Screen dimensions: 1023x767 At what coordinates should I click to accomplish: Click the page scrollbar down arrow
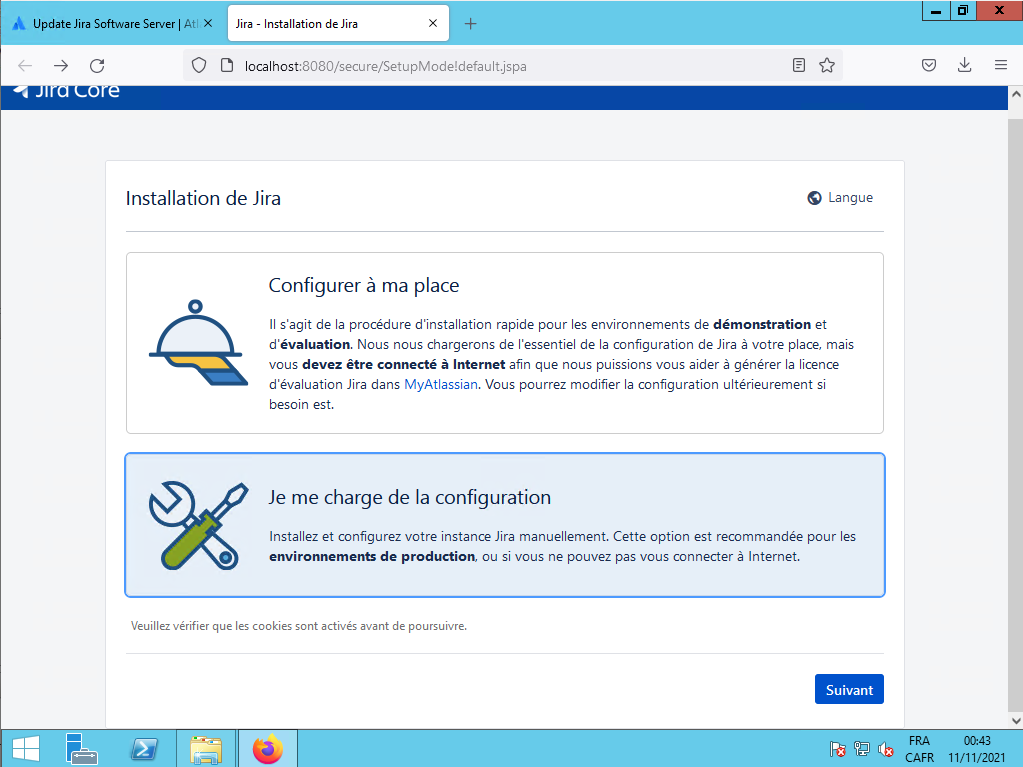[1015, 721]
